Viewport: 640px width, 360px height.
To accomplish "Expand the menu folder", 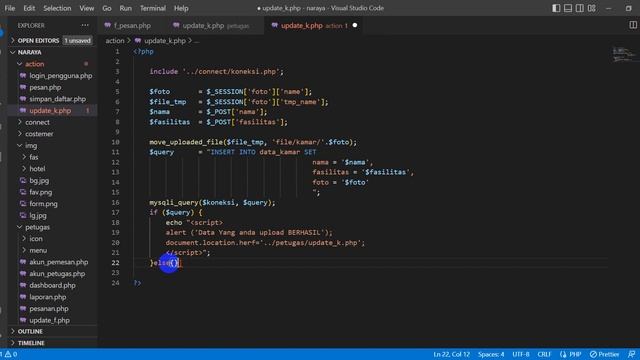I will [x=38, y=251].
